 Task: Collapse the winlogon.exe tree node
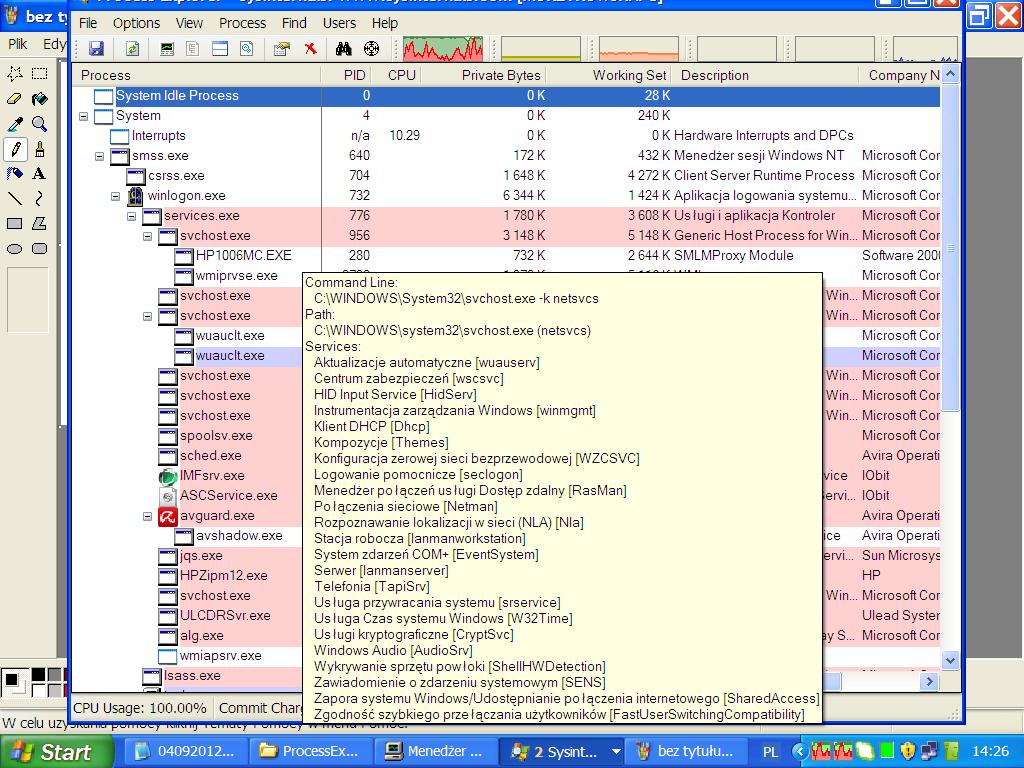coord(116,196)
